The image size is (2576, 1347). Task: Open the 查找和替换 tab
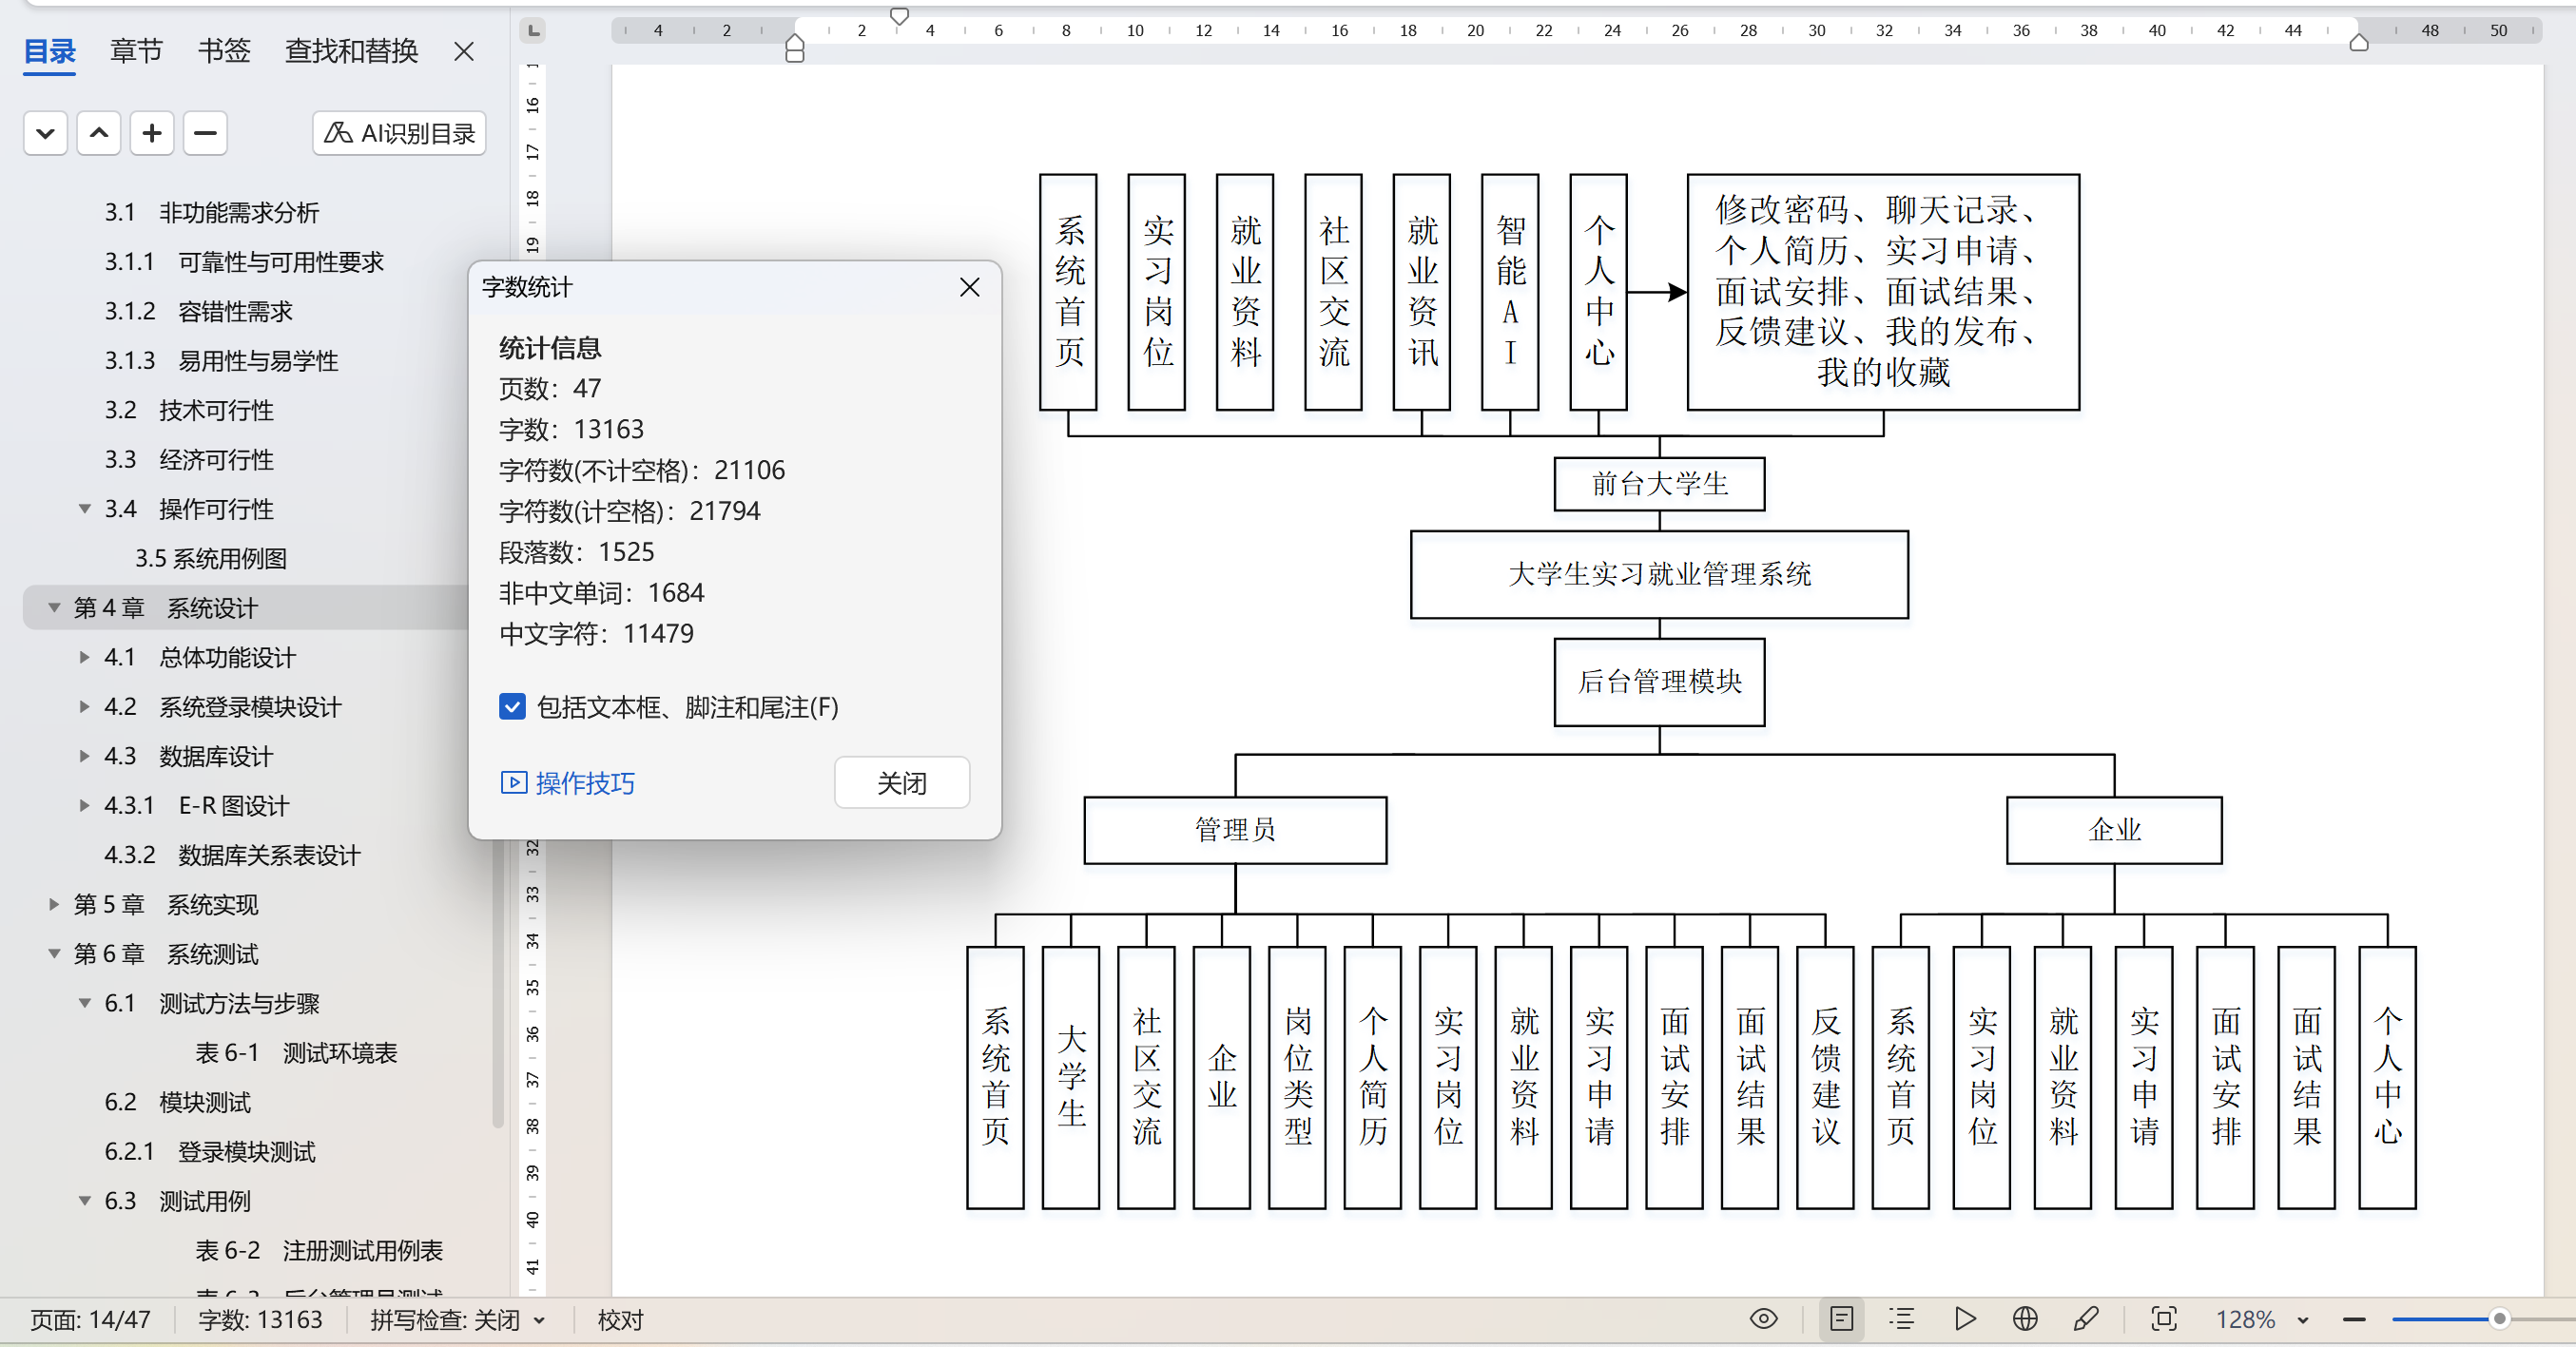pyautogui.click(x=351, y=50)
